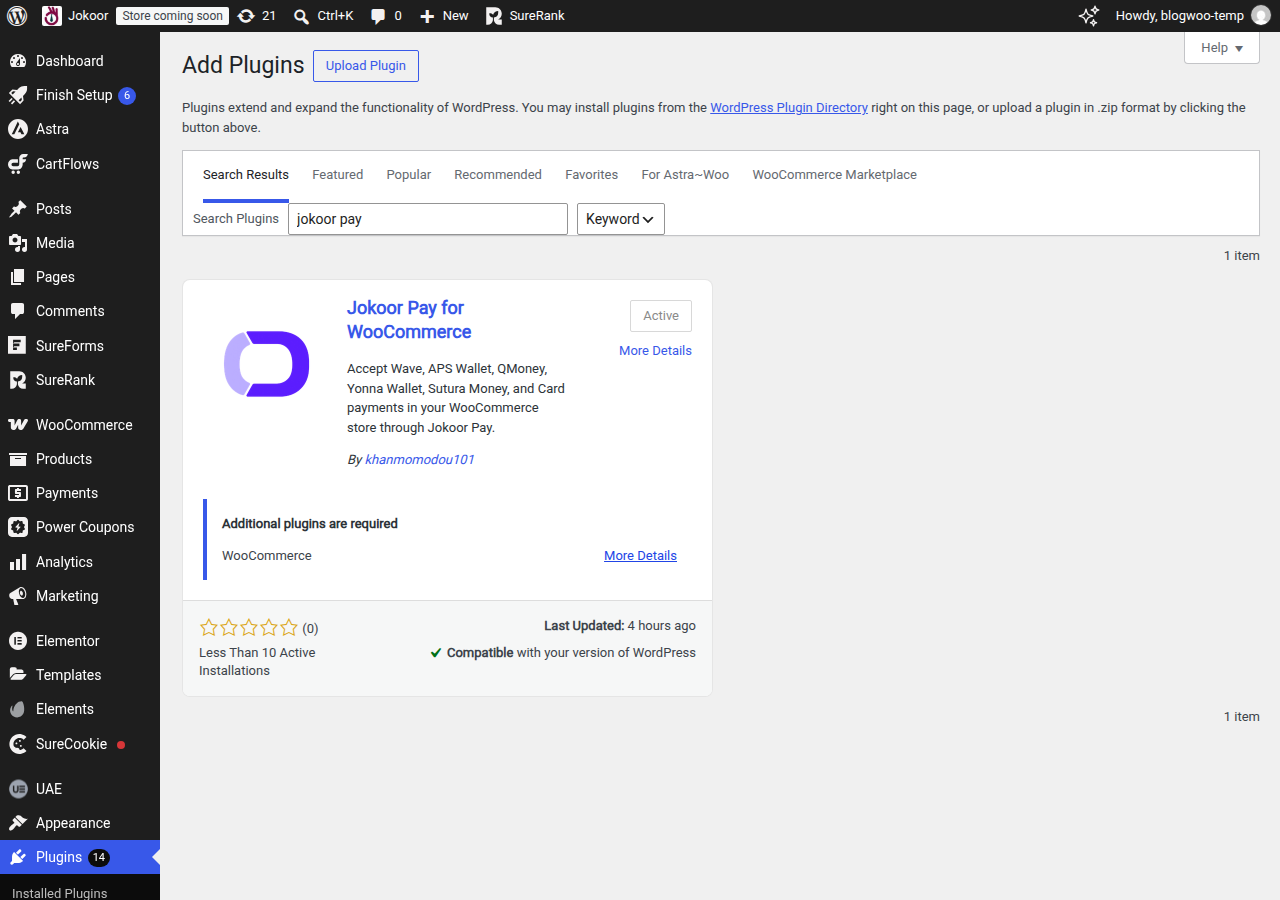Open SureRank in sidebar
This screenshot has width=1280, height=900.
(x=80, y=380)
